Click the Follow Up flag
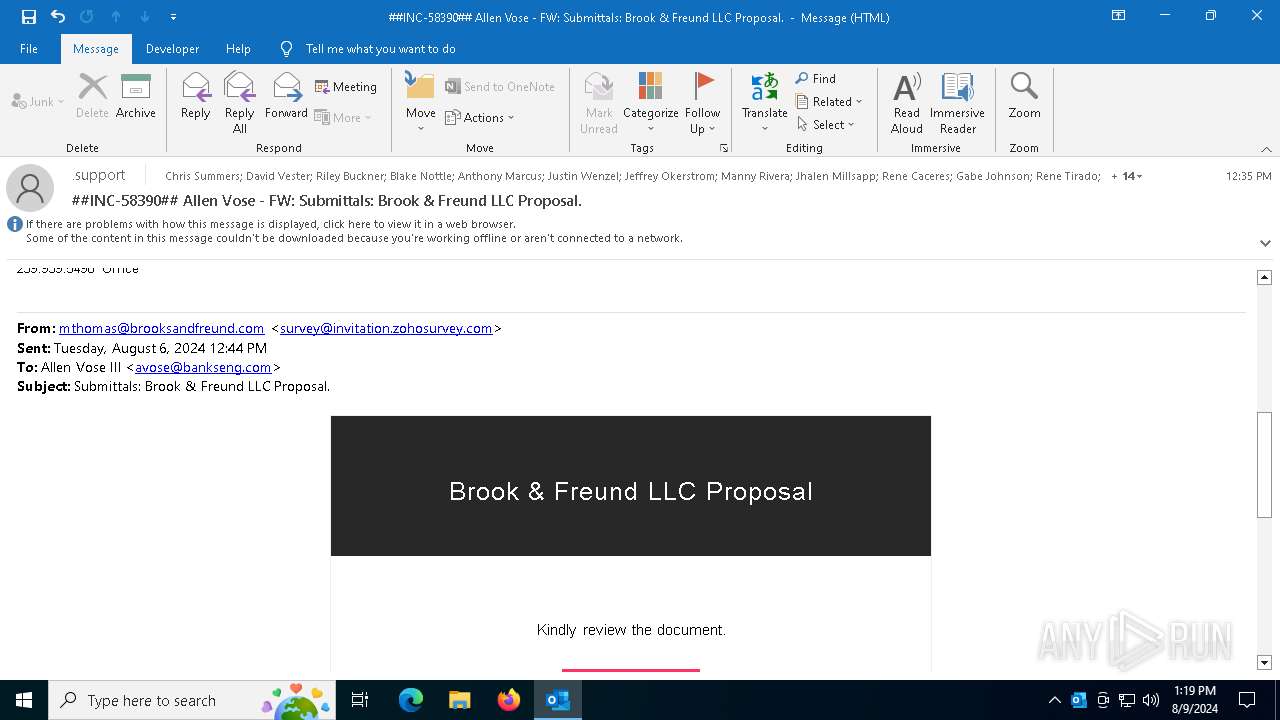Screen dimensions: 1280x720 [x=703, y=103]
